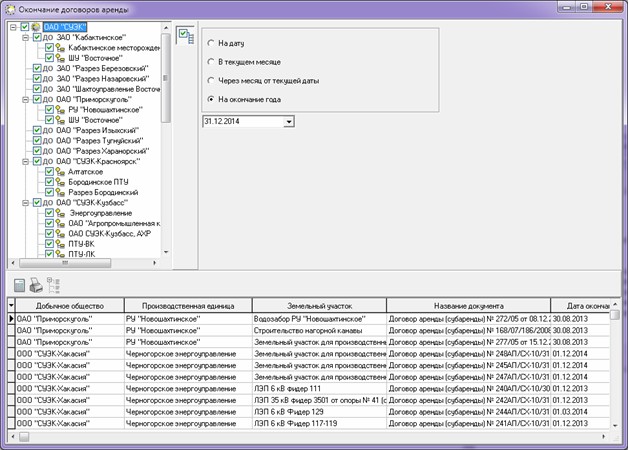The width and height of the screenshot is (628, 450).
Task: Sort by the "Добывное общество" column header
Action: (x=64, y=305)
